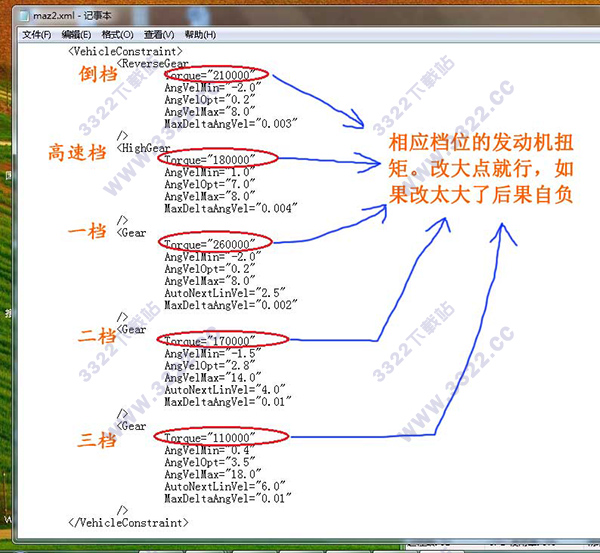Image resolution: width=600 pixels, height=553 pixels.
Task: Click the Torque="170000" line
Action: click(x=210, y=341)
